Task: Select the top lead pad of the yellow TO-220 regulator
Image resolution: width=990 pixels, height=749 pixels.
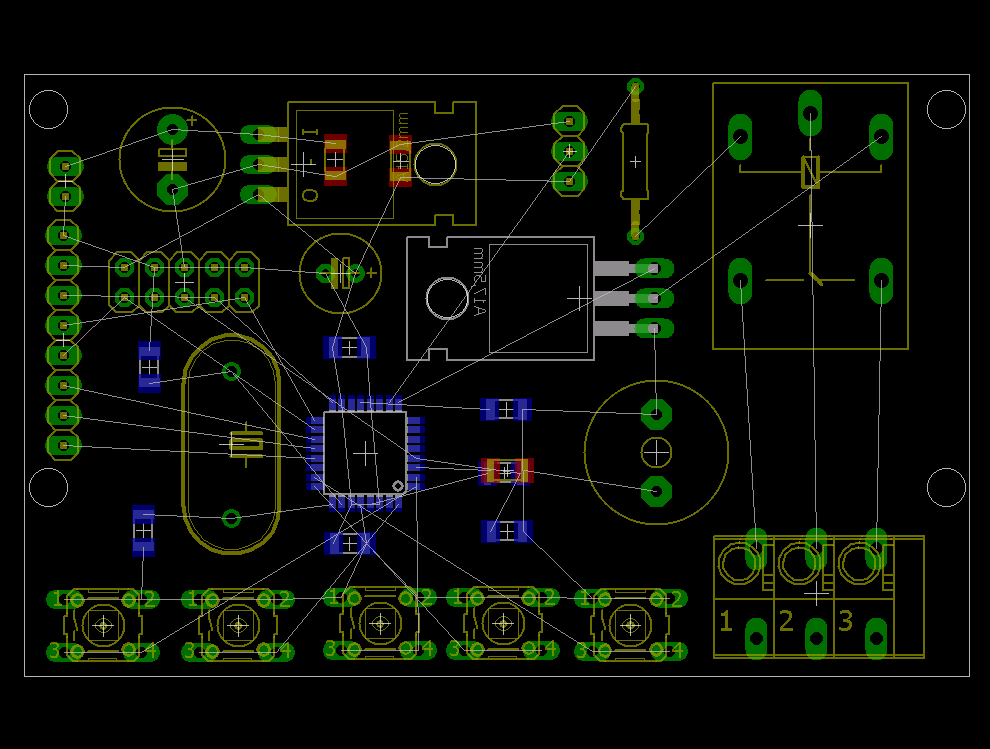Action: 259,135
